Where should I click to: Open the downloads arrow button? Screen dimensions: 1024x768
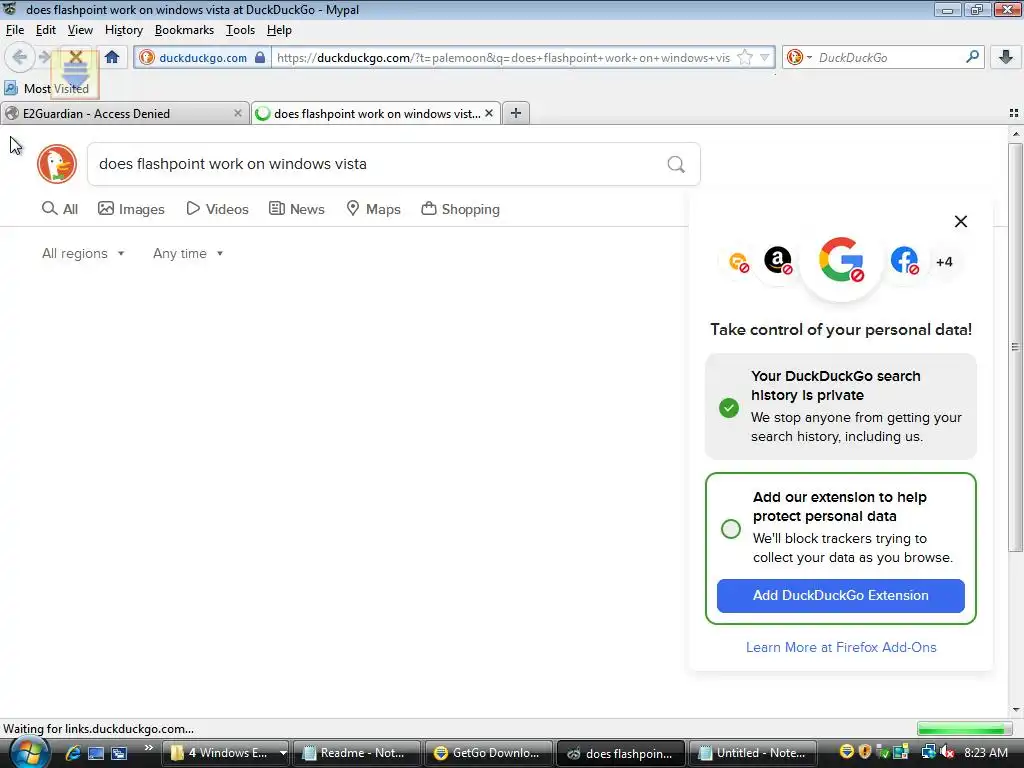pos(1006,57)
